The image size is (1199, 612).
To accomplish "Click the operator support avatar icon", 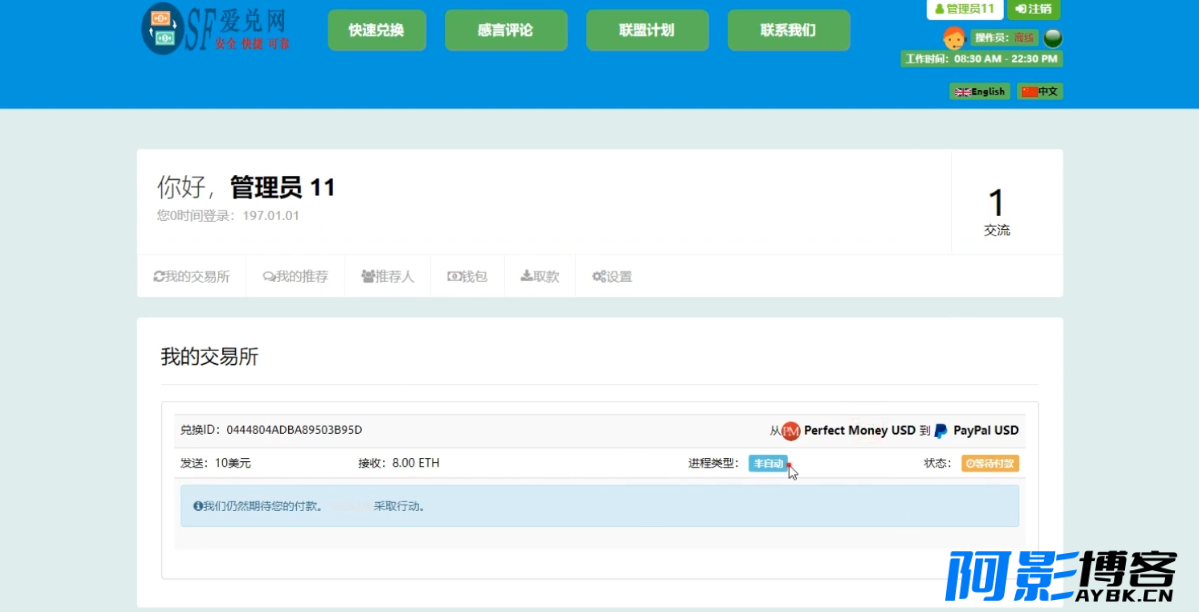I will [953, 38].
